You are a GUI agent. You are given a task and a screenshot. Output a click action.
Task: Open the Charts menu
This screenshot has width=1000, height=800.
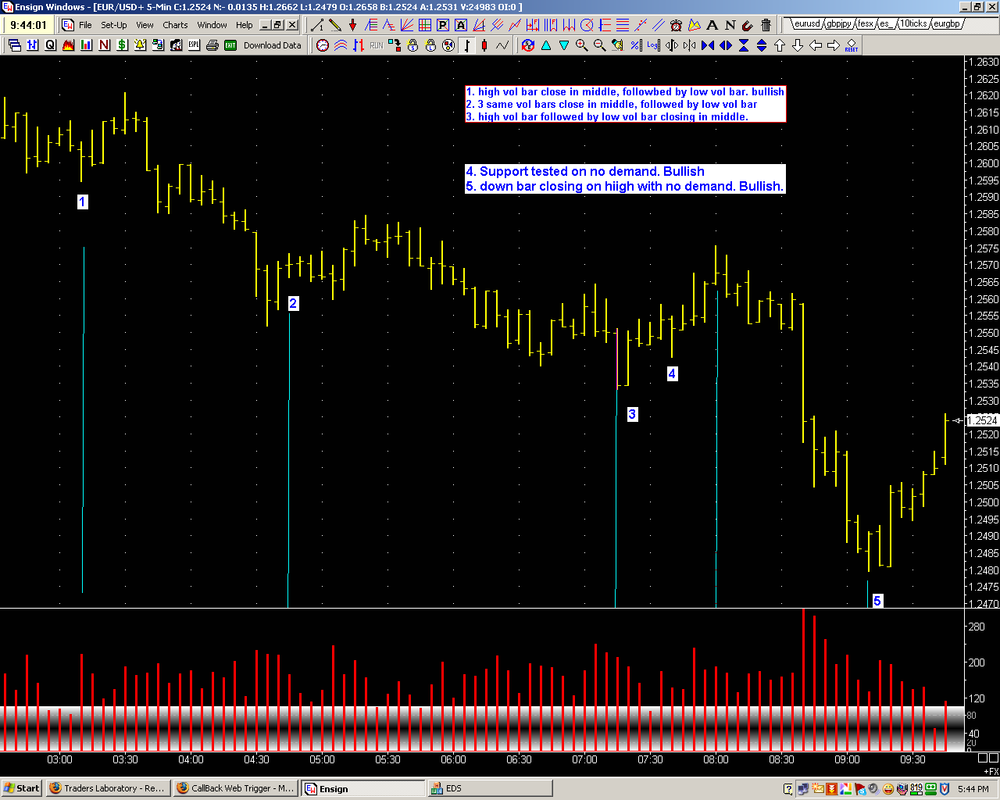(175, 25)
